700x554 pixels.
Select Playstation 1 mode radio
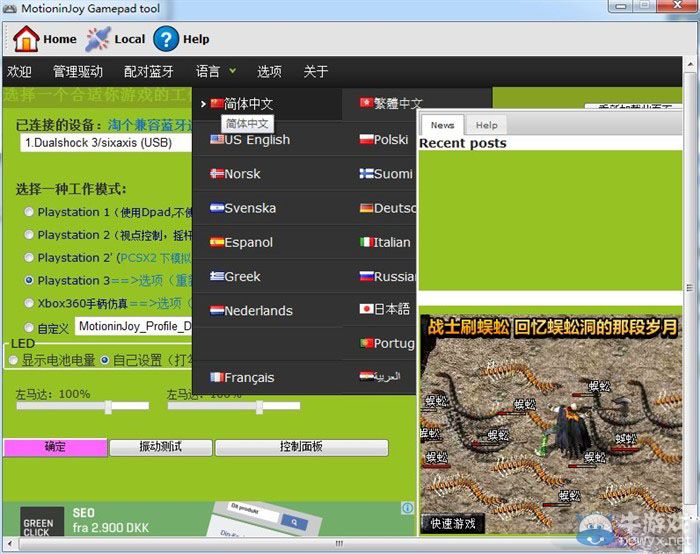29,212
